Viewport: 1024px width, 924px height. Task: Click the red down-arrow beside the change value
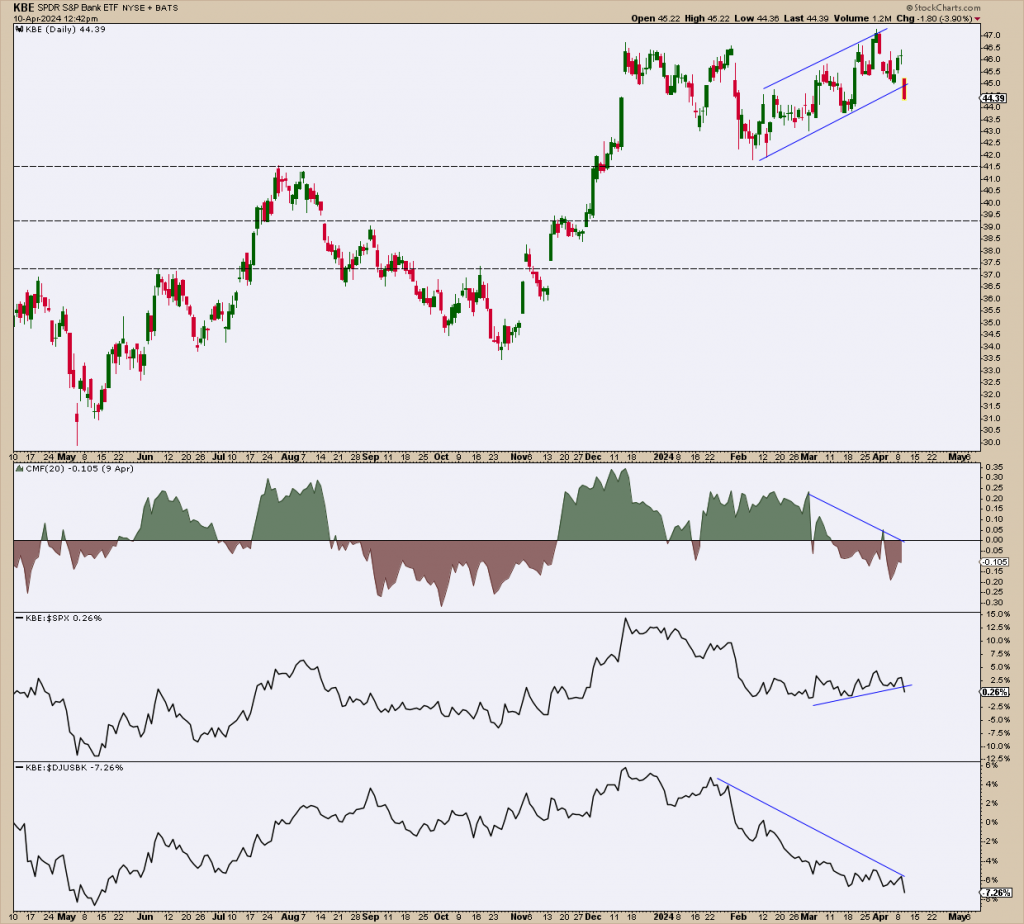click(978, 19)
